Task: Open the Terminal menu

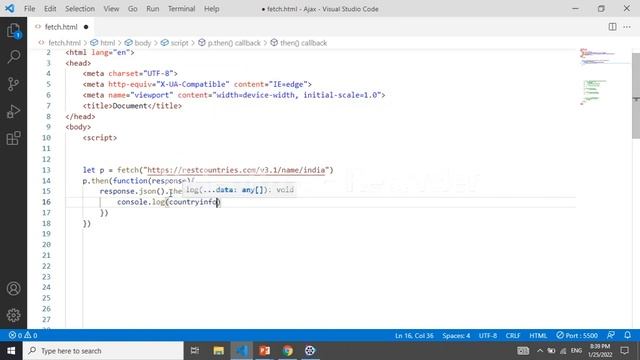Action: (x=182, y=9)
